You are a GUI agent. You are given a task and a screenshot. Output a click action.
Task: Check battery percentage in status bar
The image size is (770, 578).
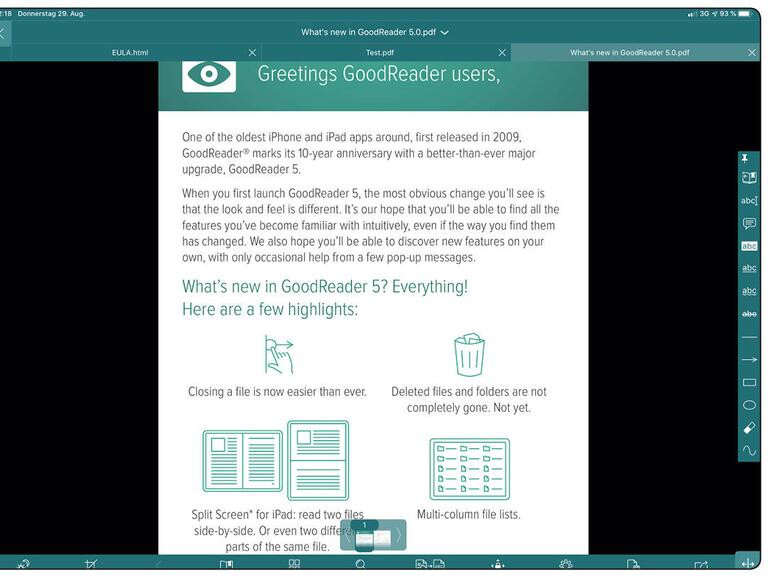point(728,14)
